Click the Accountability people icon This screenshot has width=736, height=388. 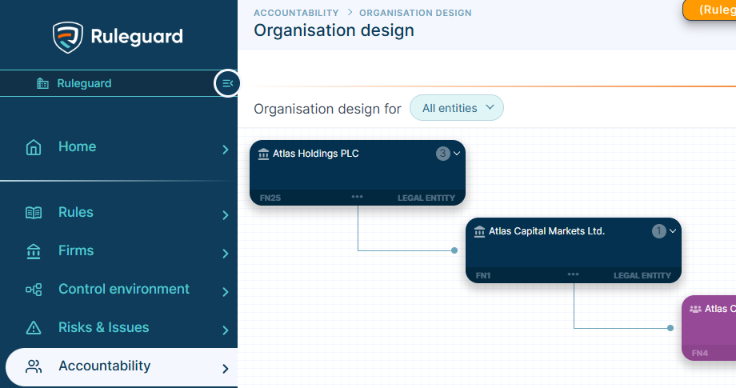[x=33, y=366]
